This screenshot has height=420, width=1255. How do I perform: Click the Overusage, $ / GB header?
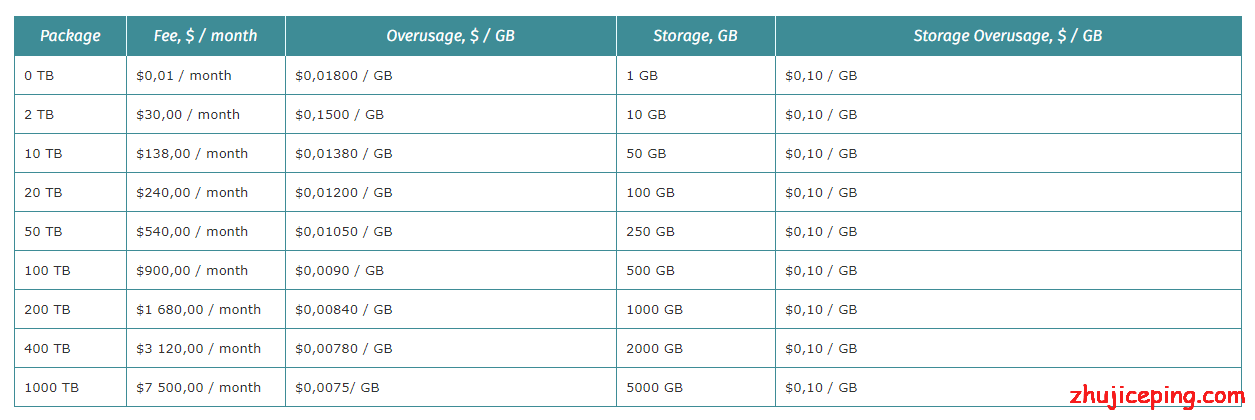(451, 36)
